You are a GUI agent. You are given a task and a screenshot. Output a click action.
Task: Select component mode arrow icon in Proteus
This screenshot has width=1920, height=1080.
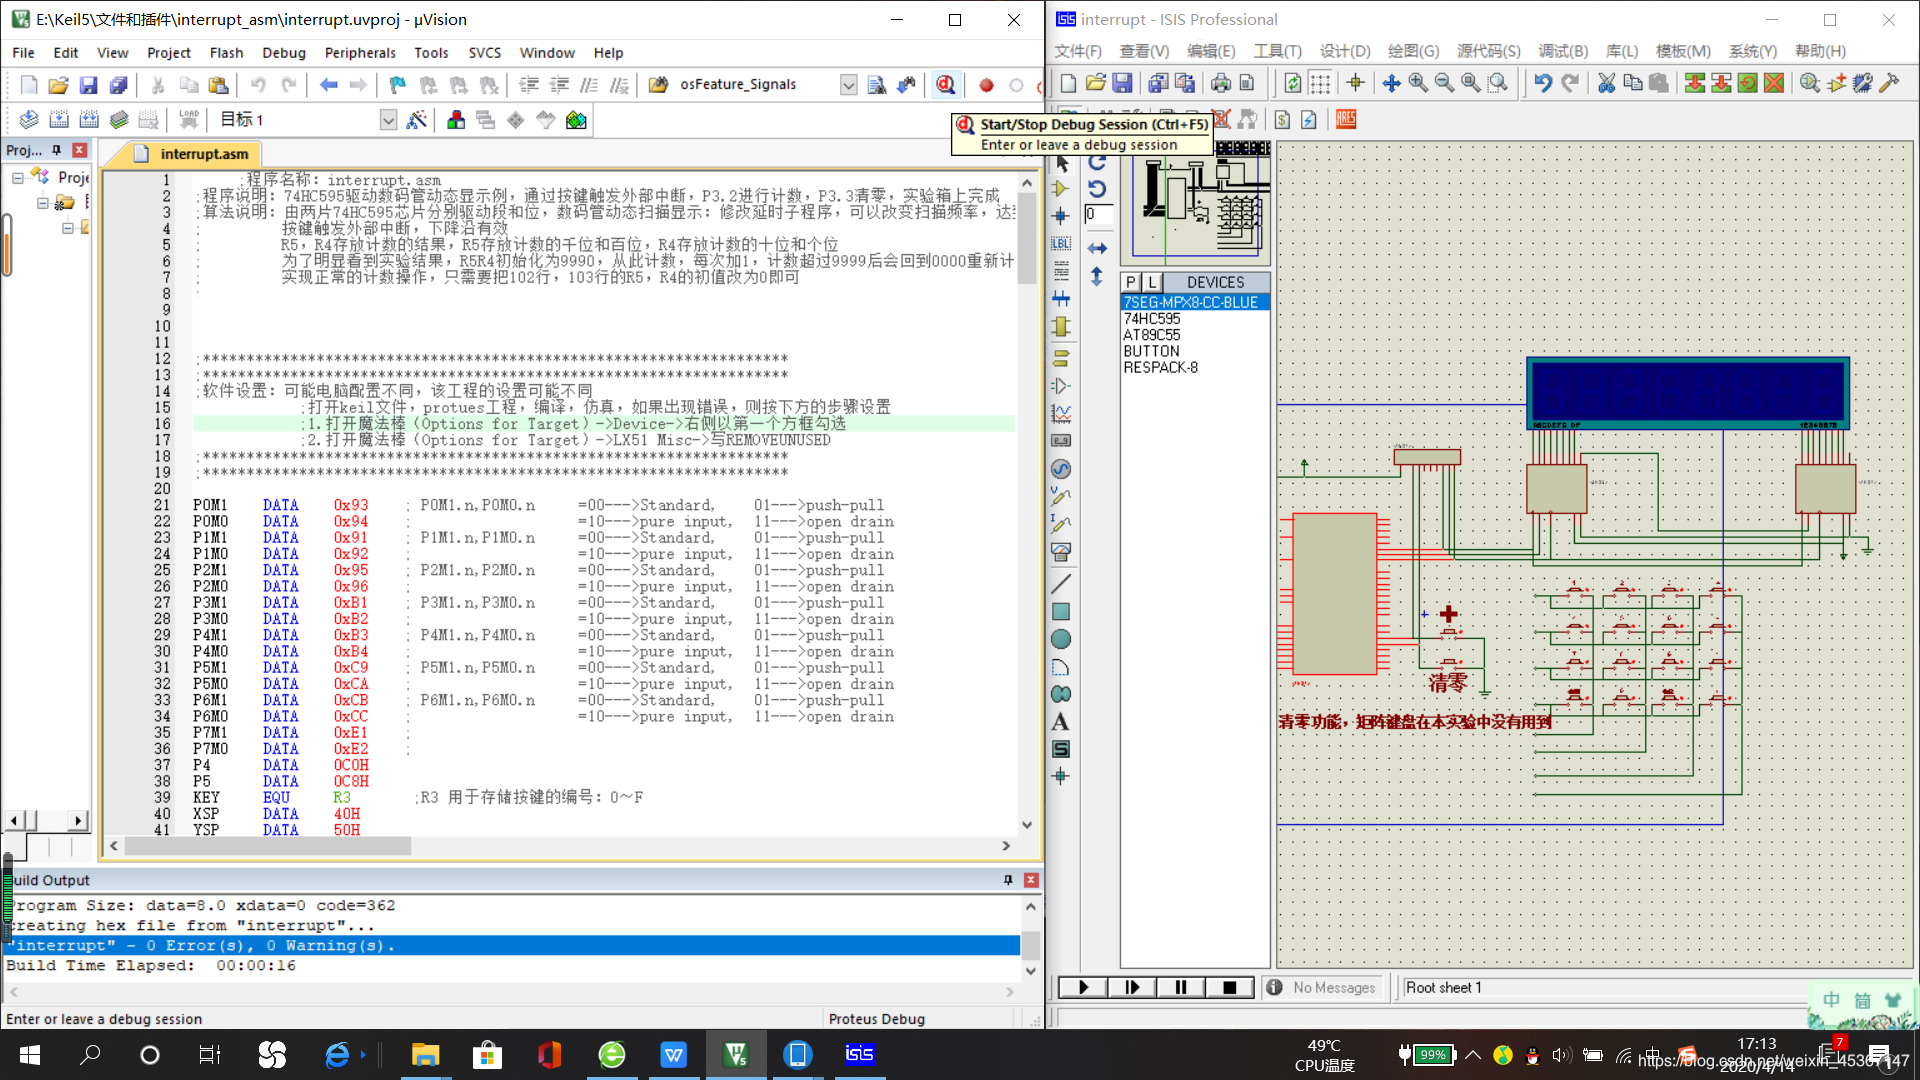[1061, 189]
